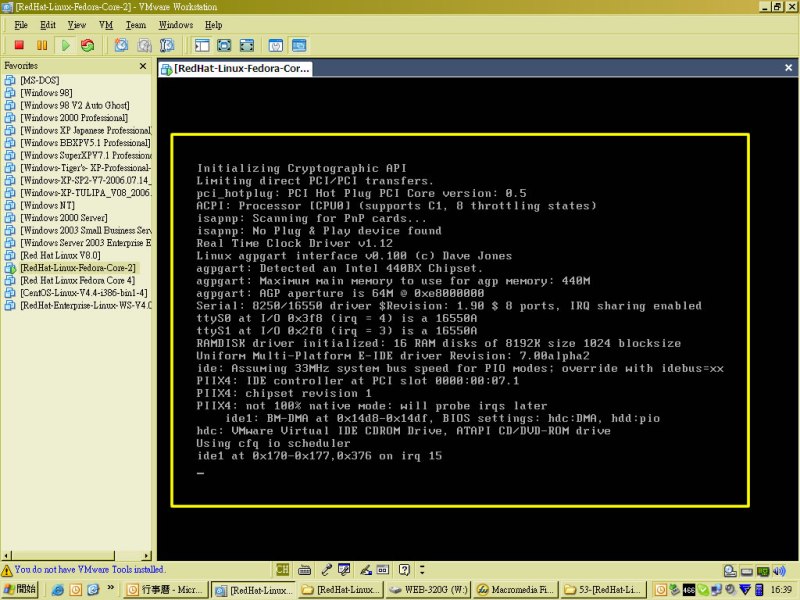Close the Favorites sidebar panel
The width and height of the screenshot is (800, 600).
pyautogui.click(x=143, y=66)
